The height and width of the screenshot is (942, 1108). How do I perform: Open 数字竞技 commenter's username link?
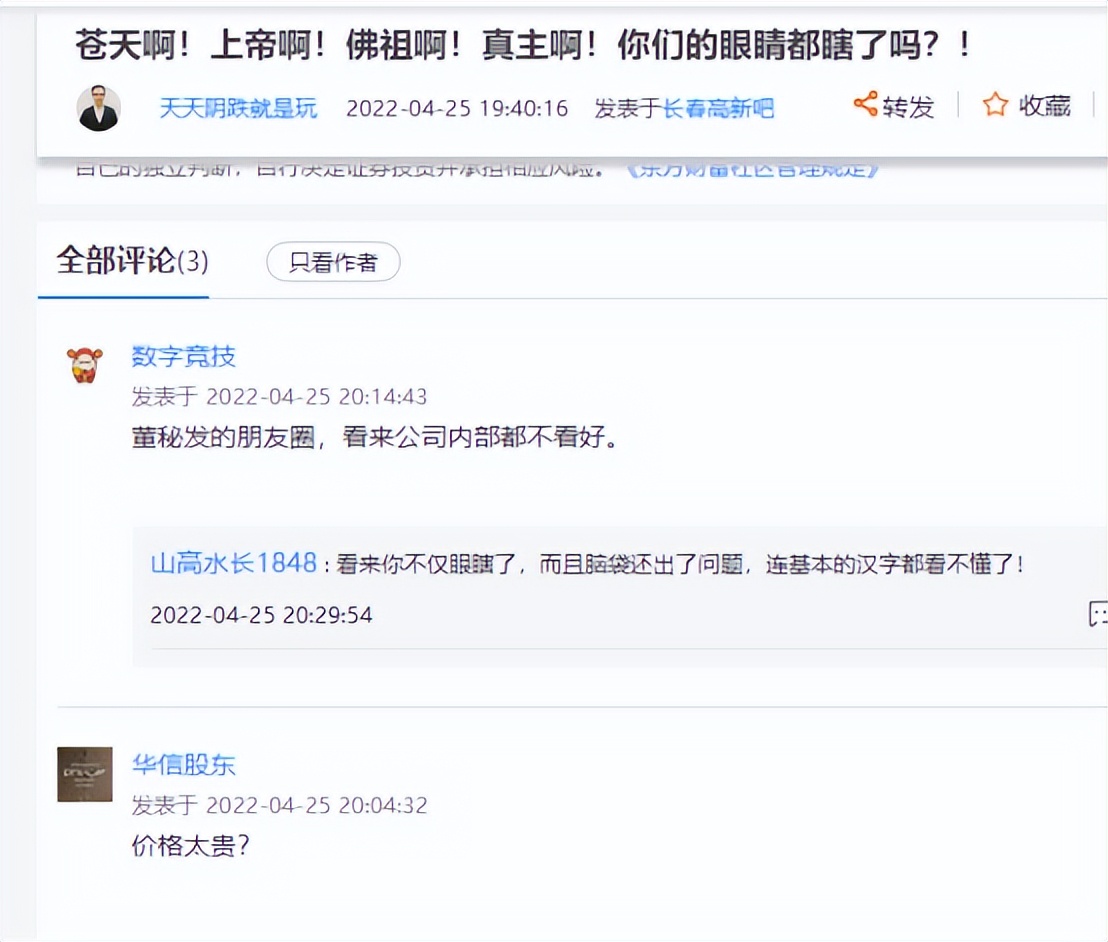coord(184,356)
